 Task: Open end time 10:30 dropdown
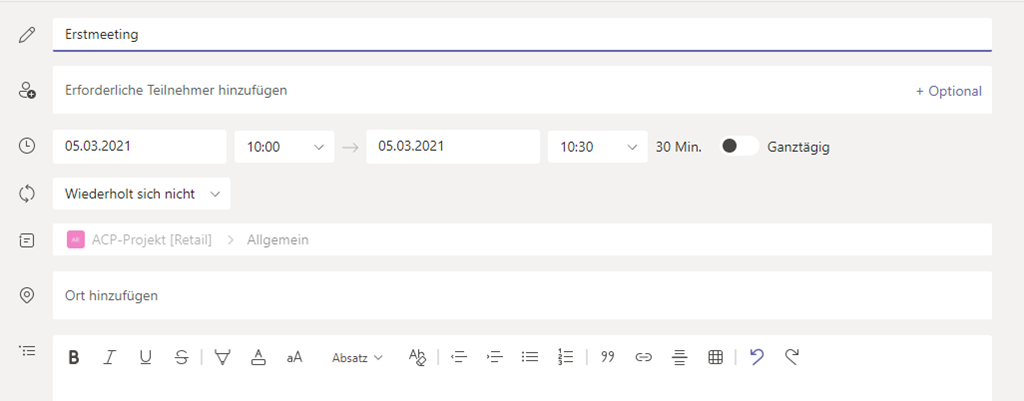[x=598, y=147]
